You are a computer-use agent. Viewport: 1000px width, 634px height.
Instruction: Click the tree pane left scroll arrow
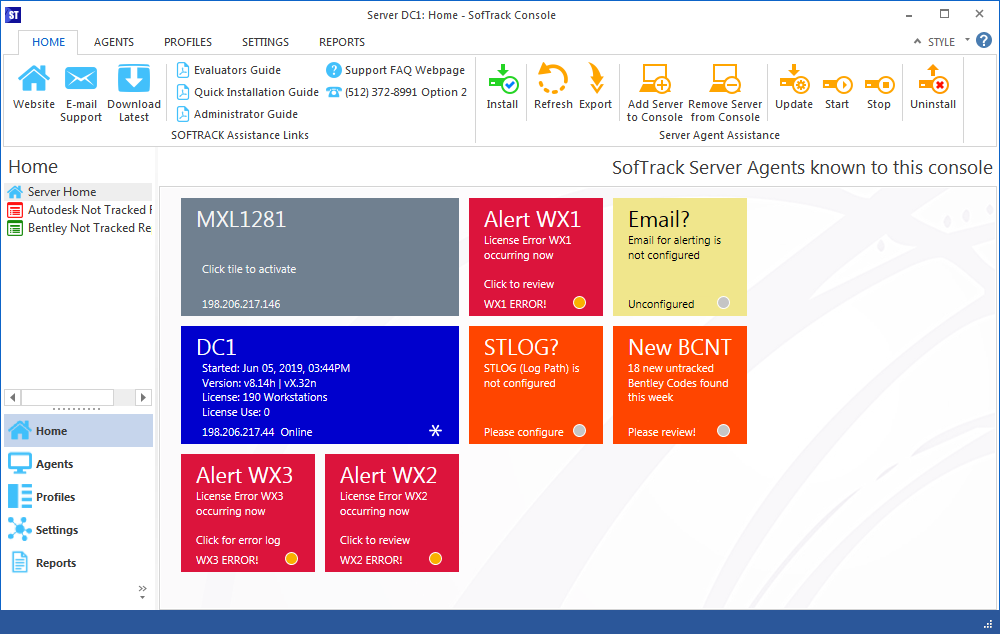pyautogui.click(x=12, y=397)
